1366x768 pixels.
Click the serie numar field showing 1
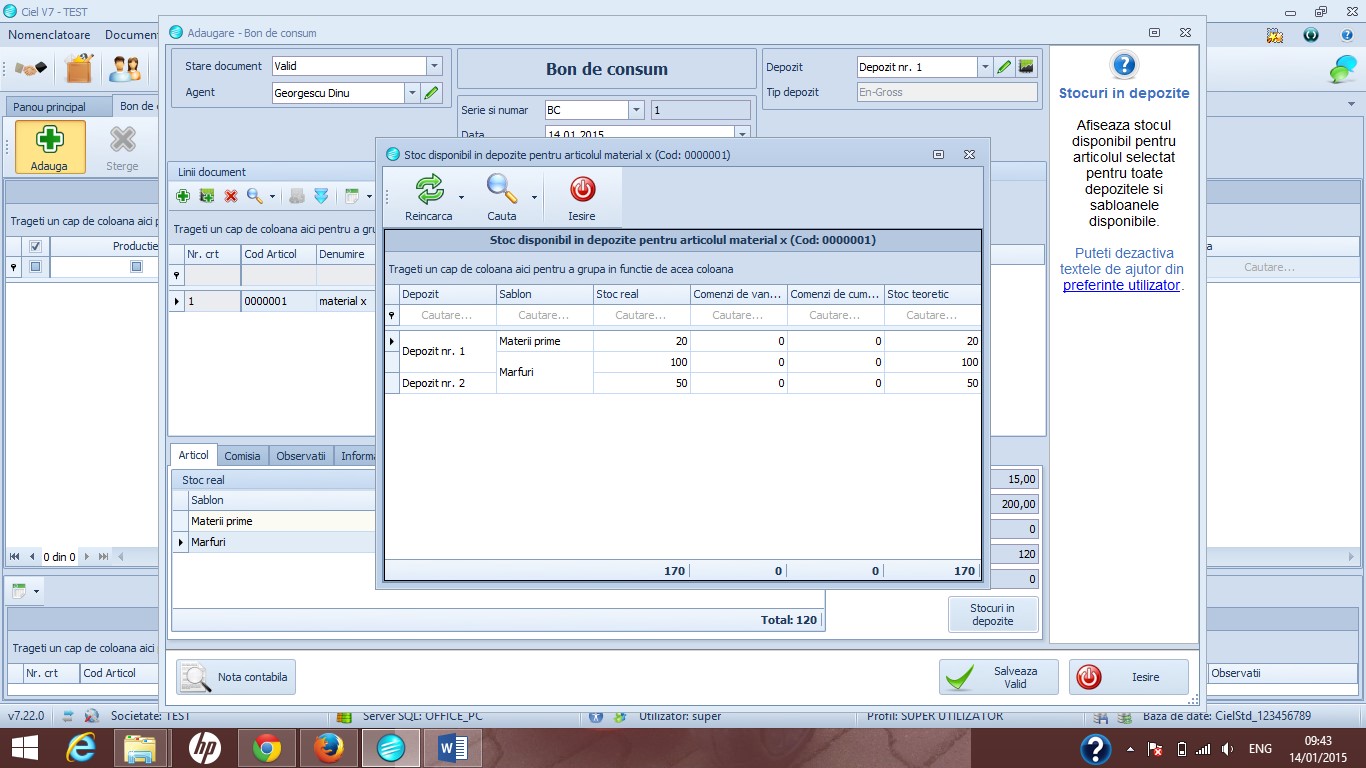click(701, 110)
